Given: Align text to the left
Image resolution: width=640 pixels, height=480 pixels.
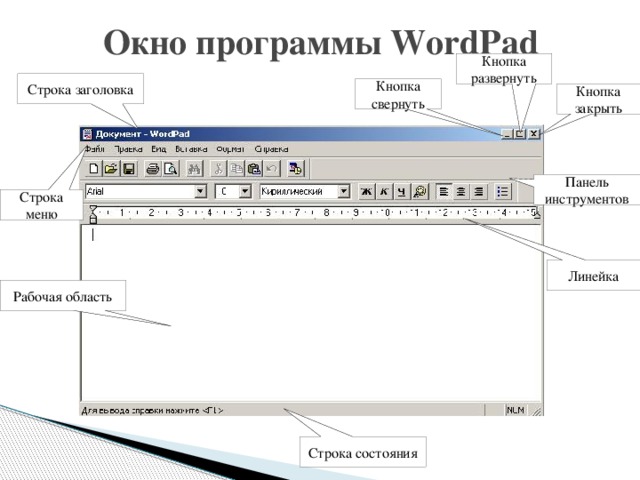Looking at the screenshot, I should (x=444, y=191).
